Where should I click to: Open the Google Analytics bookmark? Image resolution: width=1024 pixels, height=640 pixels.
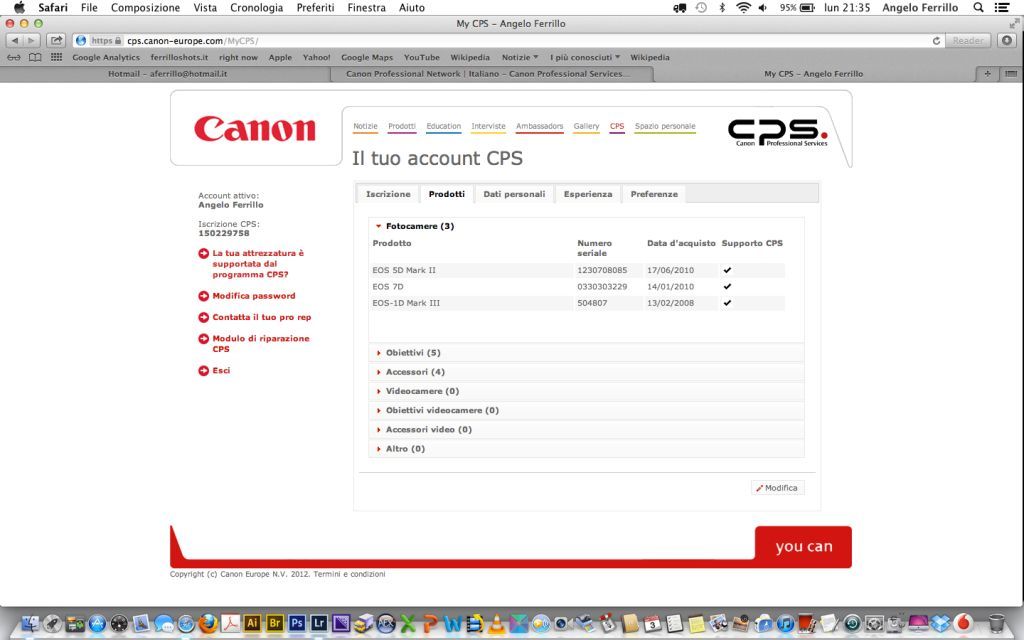click(x=106, y=57)
